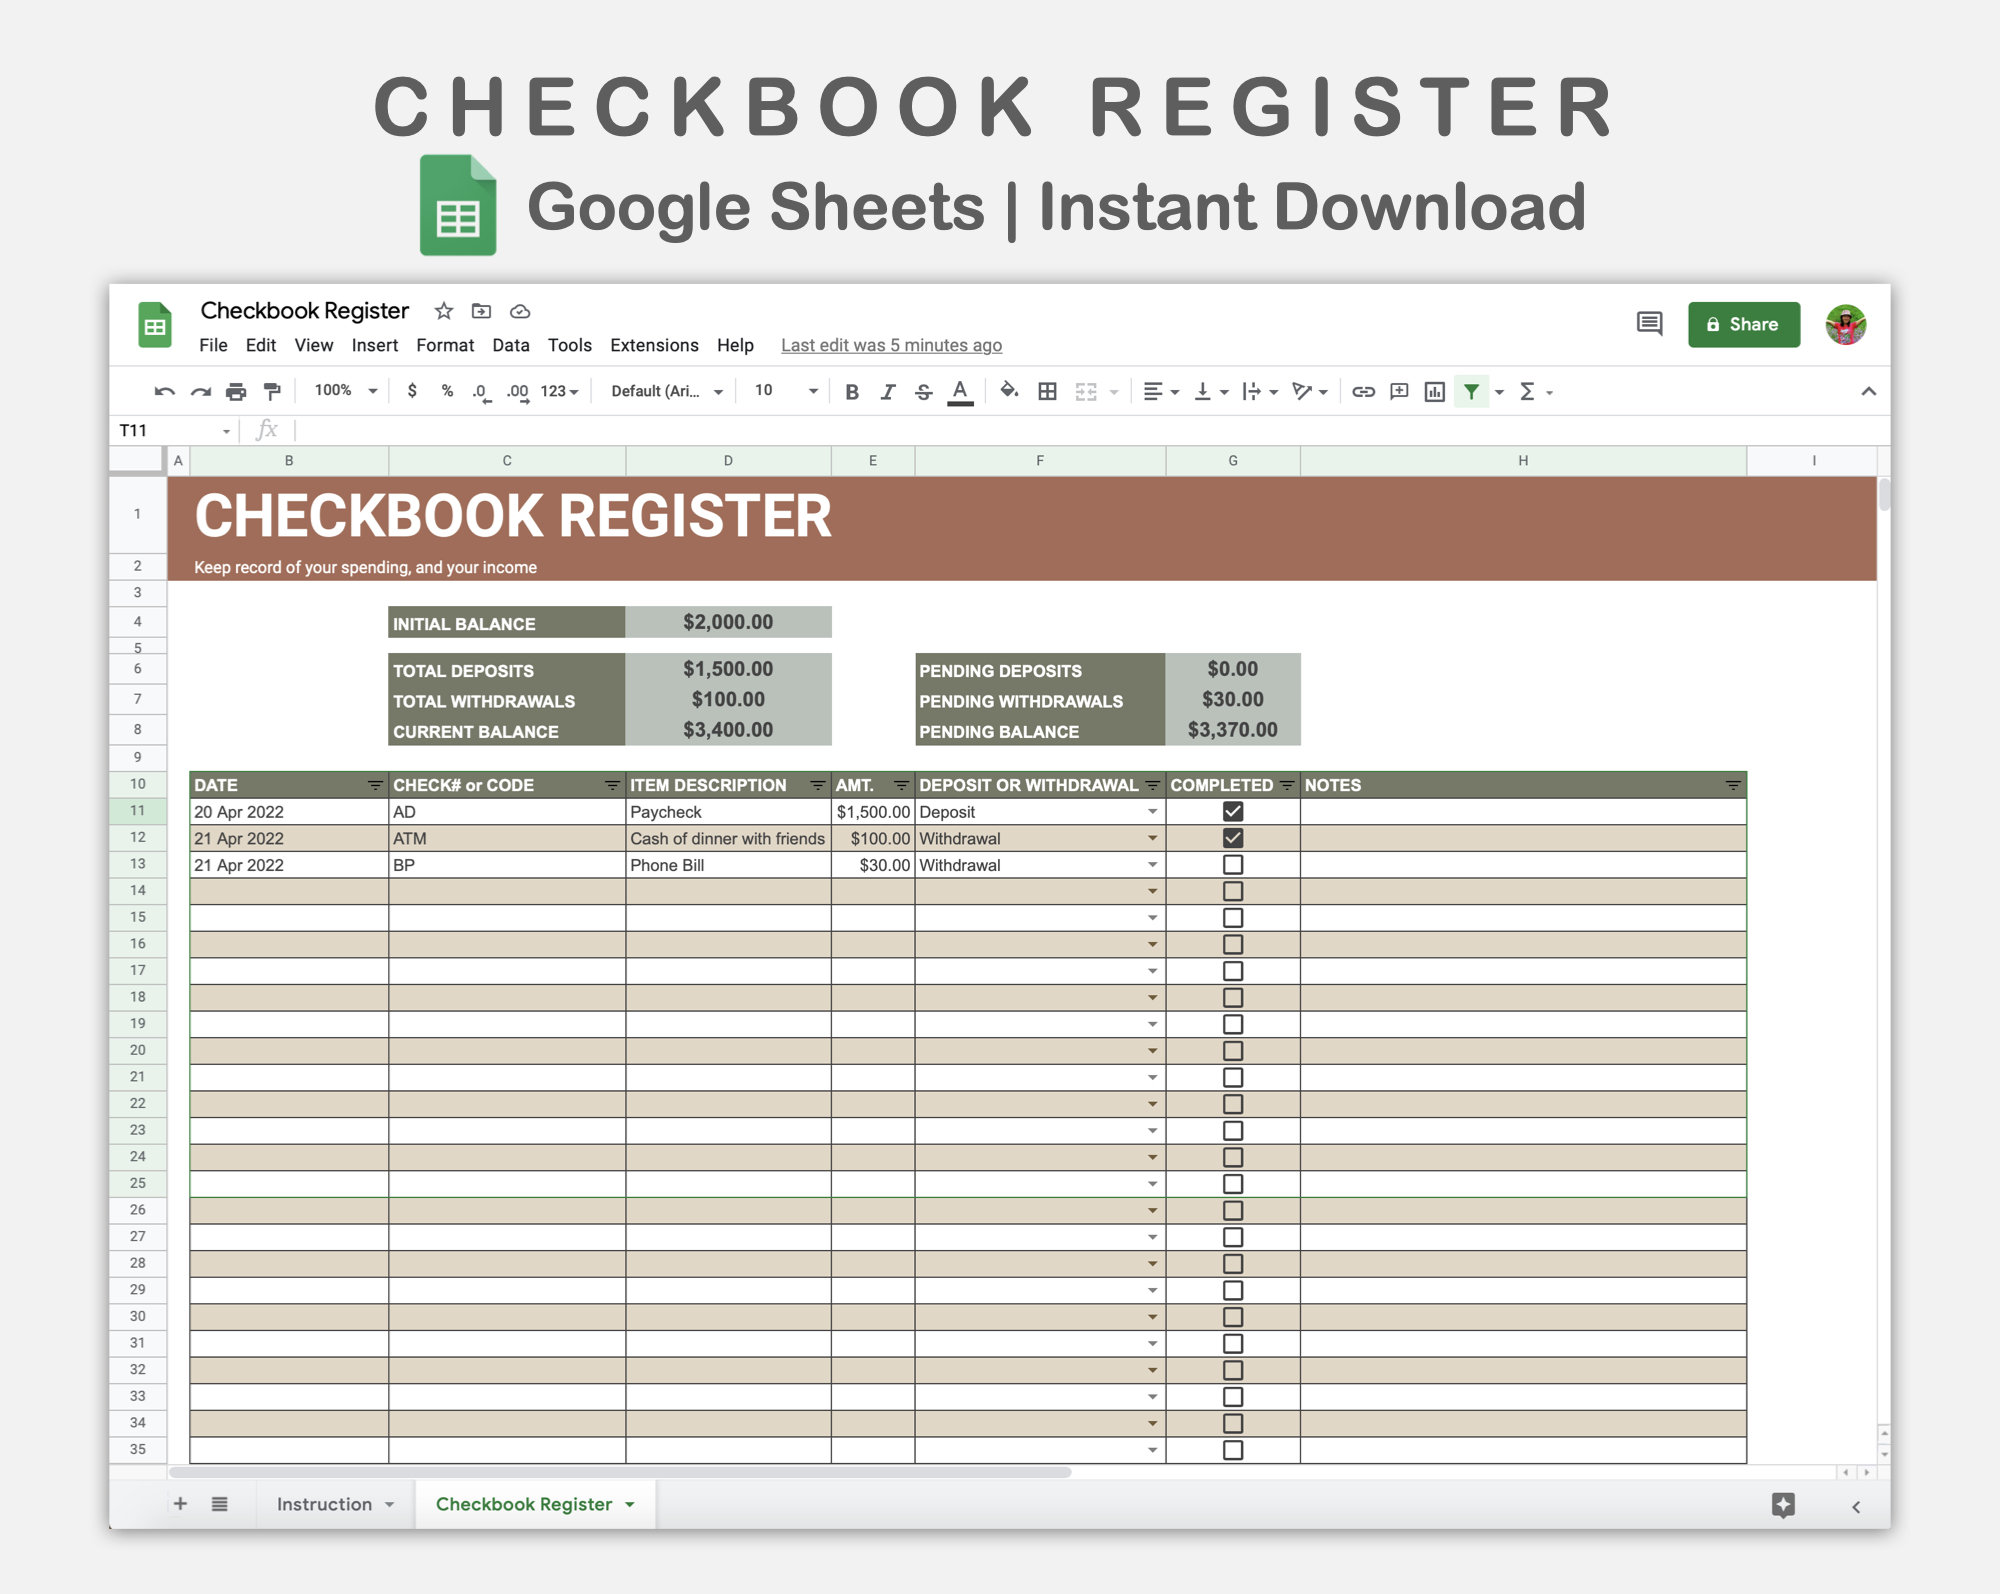Switch to the Instruction sheet tab
Image resolution: width=2000 pixels, height=1594 pixels.
click(325, 1503)
